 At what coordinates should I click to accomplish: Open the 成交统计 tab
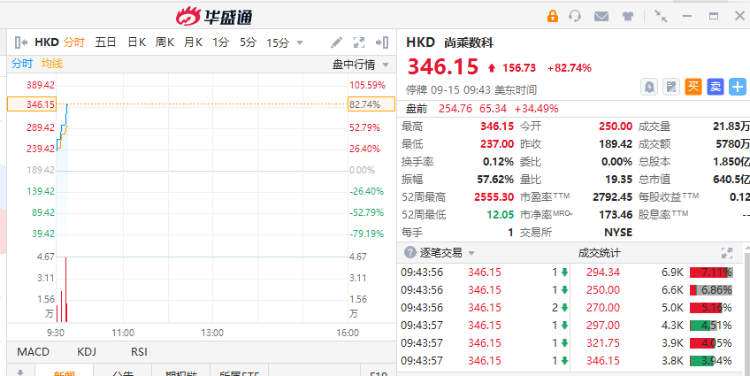coord(599,253)
